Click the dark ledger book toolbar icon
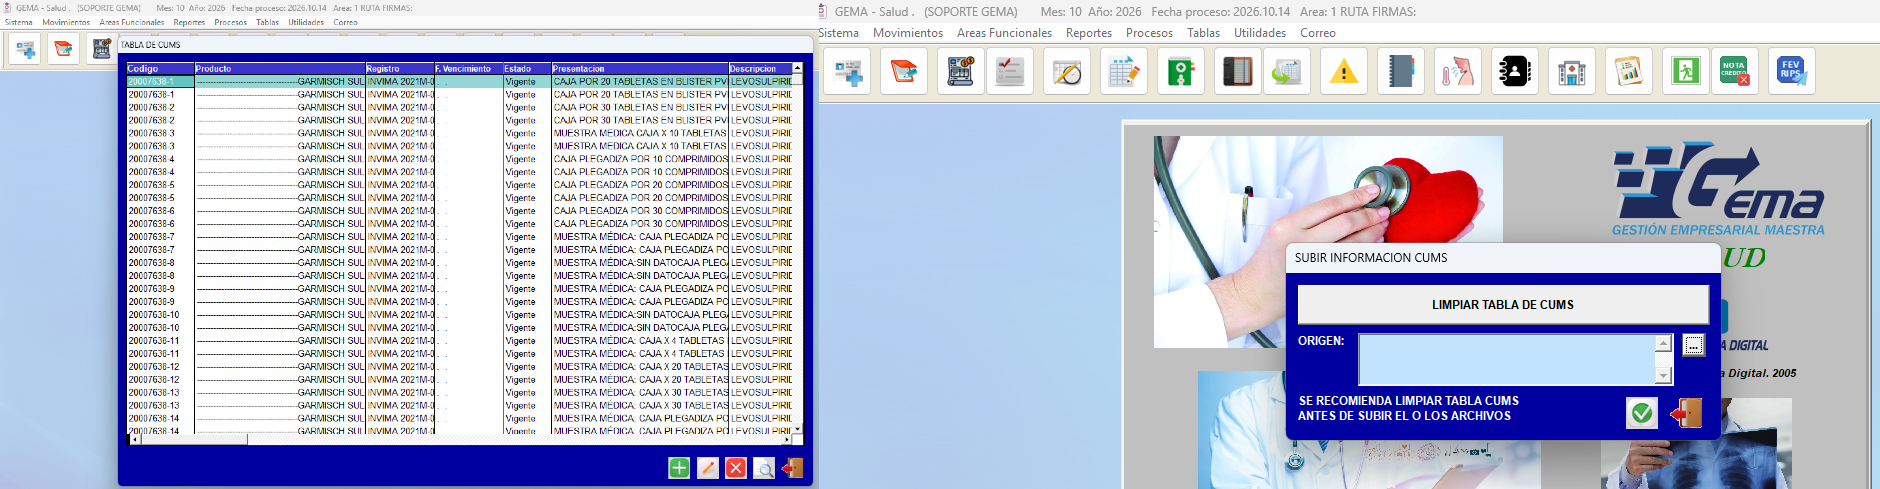 point(1237,72)
